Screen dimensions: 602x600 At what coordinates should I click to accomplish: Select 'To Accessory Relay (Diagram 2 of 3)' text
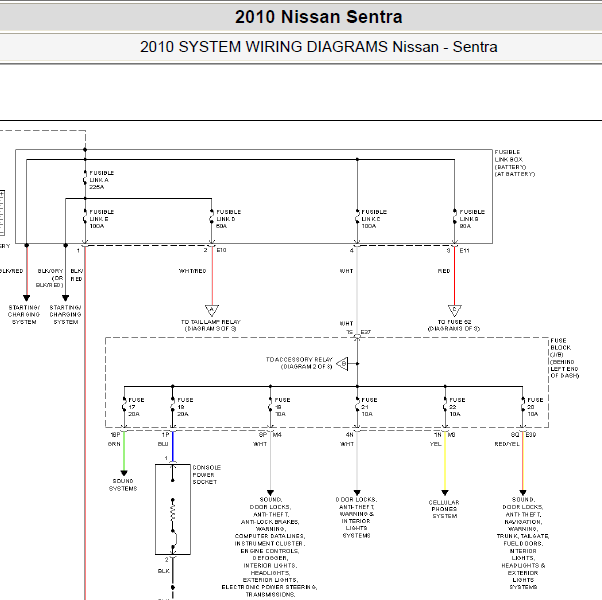299,363
